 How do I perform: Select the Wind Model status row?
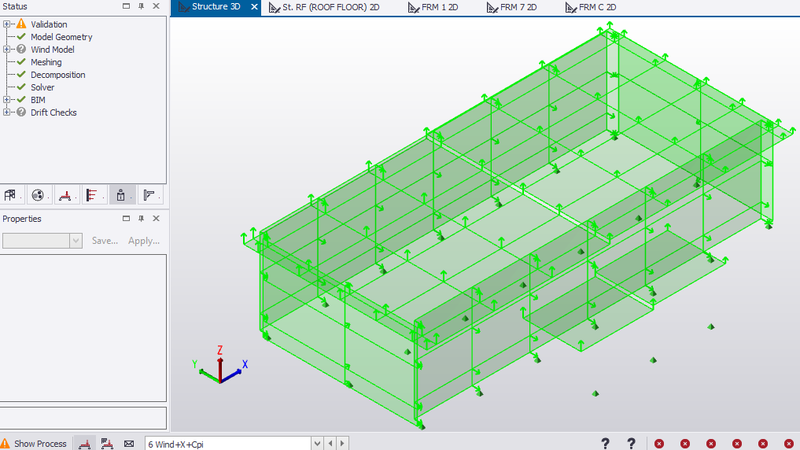[x=52, y=49]
